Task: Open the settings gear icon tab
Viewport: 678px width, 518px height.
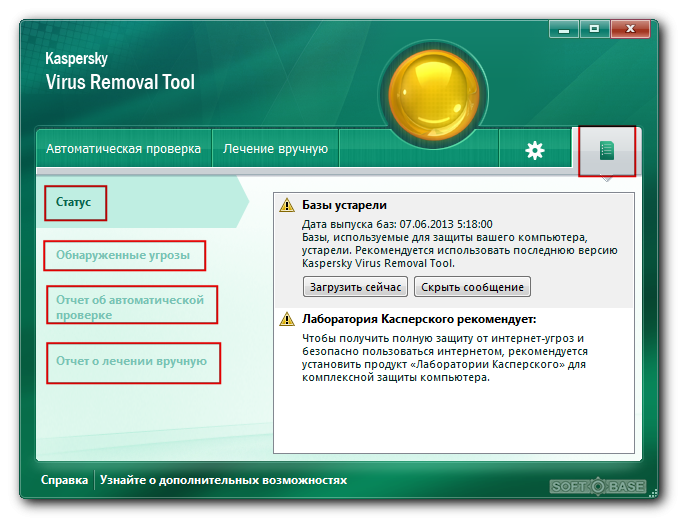Action: click(535, 150)
